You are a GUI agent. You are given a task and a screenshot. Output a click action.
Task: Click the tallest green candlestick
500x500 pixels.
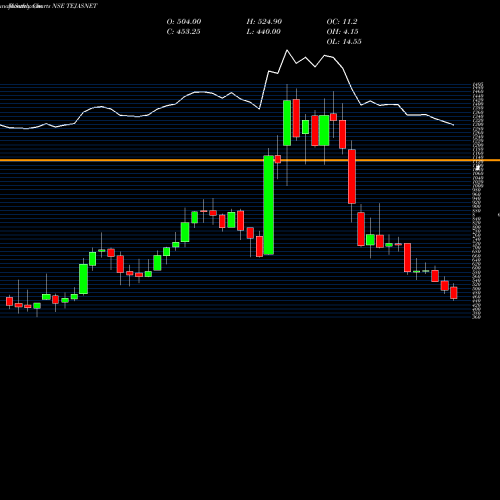pos(269,205)
